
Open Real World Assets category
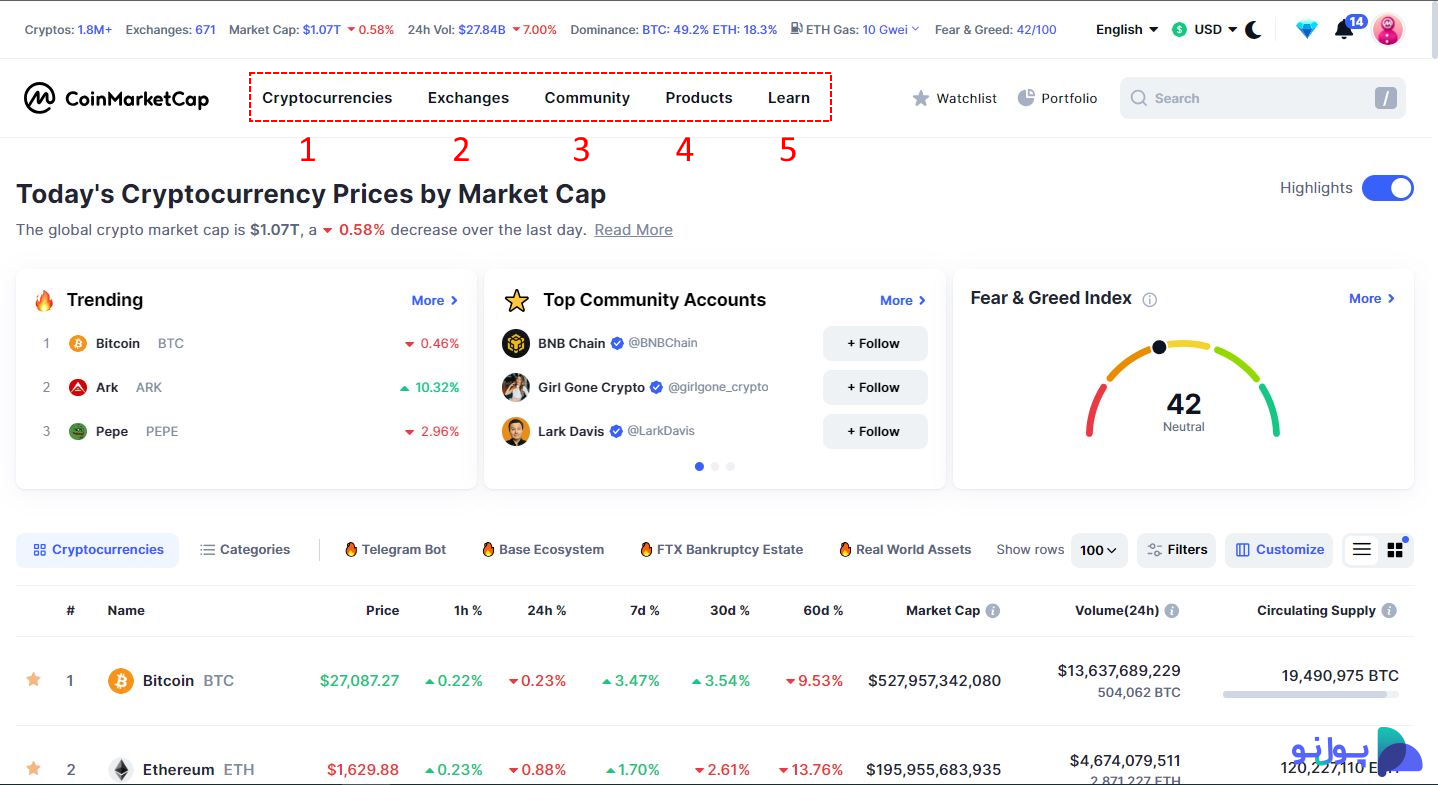[x=905, y=549]
